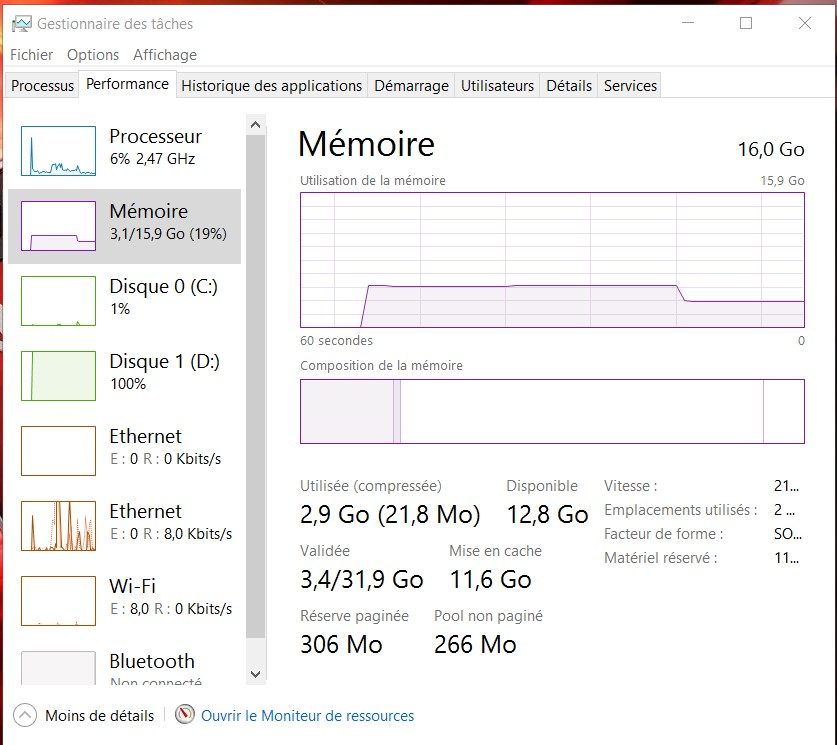Select the Disque 0 (C:) graph thumbnail
Viewport: 837px width, 745px height.
(58, 301)
